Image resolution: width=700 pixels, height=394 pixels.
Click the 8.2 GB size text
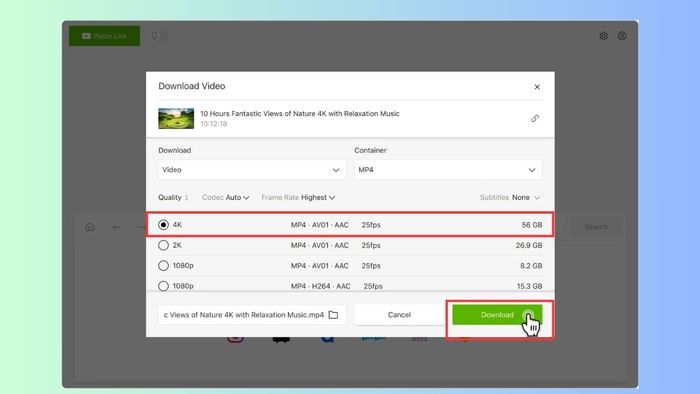pos(531,265)
